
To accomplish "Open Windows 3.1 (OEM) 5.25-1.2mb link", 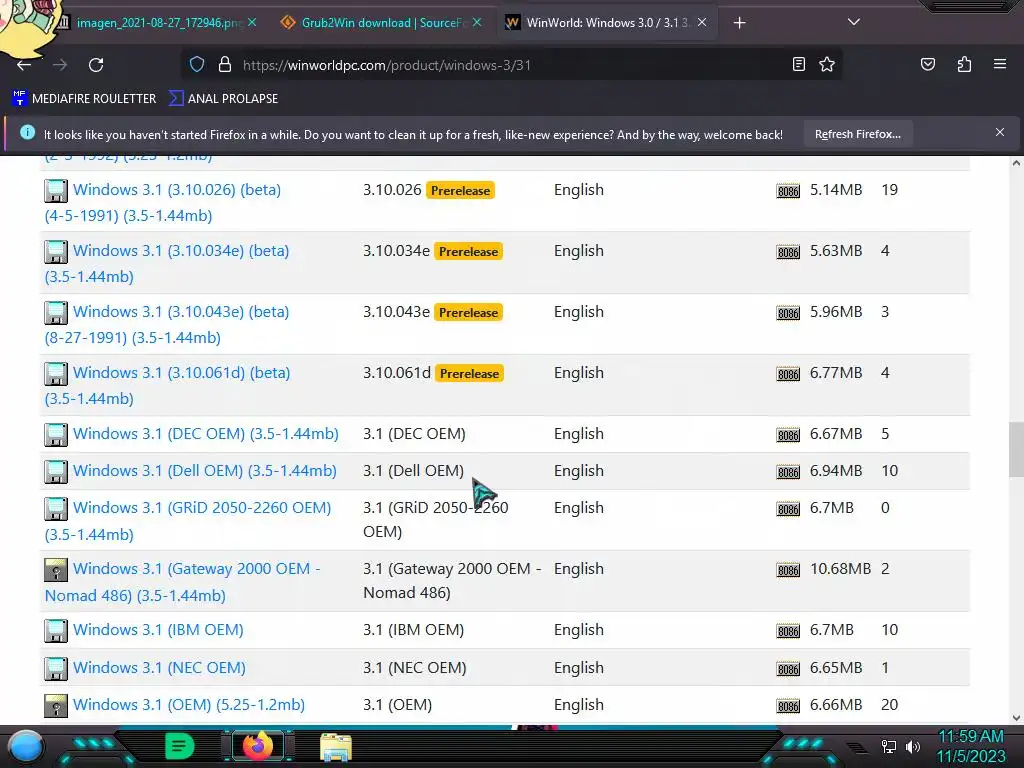I will tap(189, 705).
